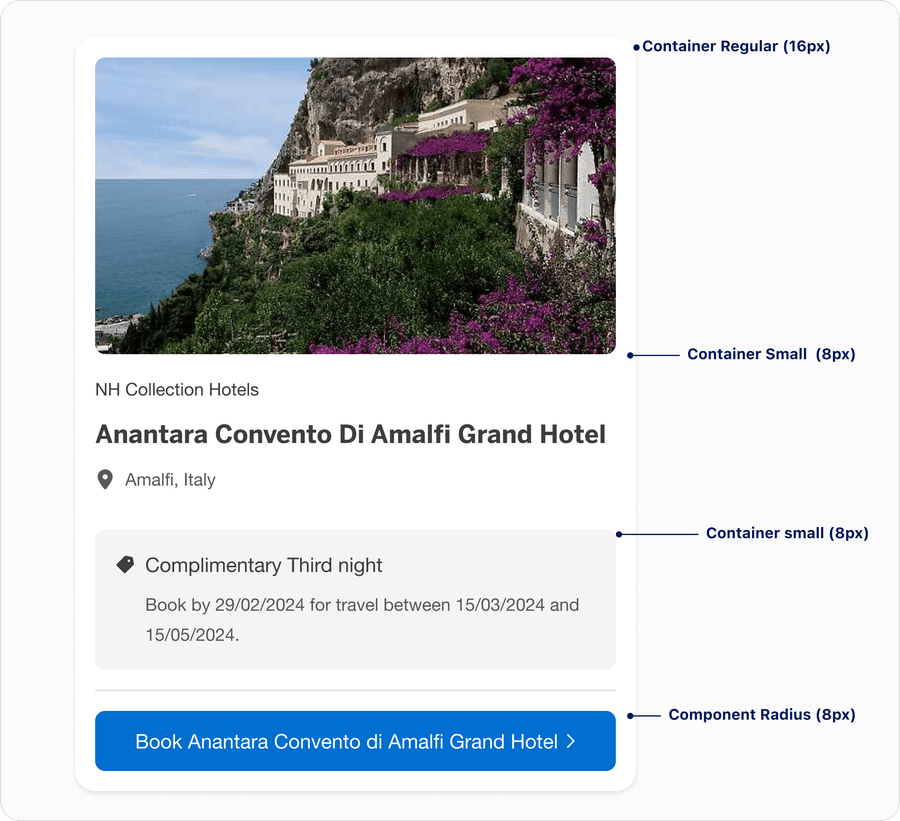Click the location pin icon
Image resolution: width=900 pixels, height=821 pixels.
click(104, 480)
